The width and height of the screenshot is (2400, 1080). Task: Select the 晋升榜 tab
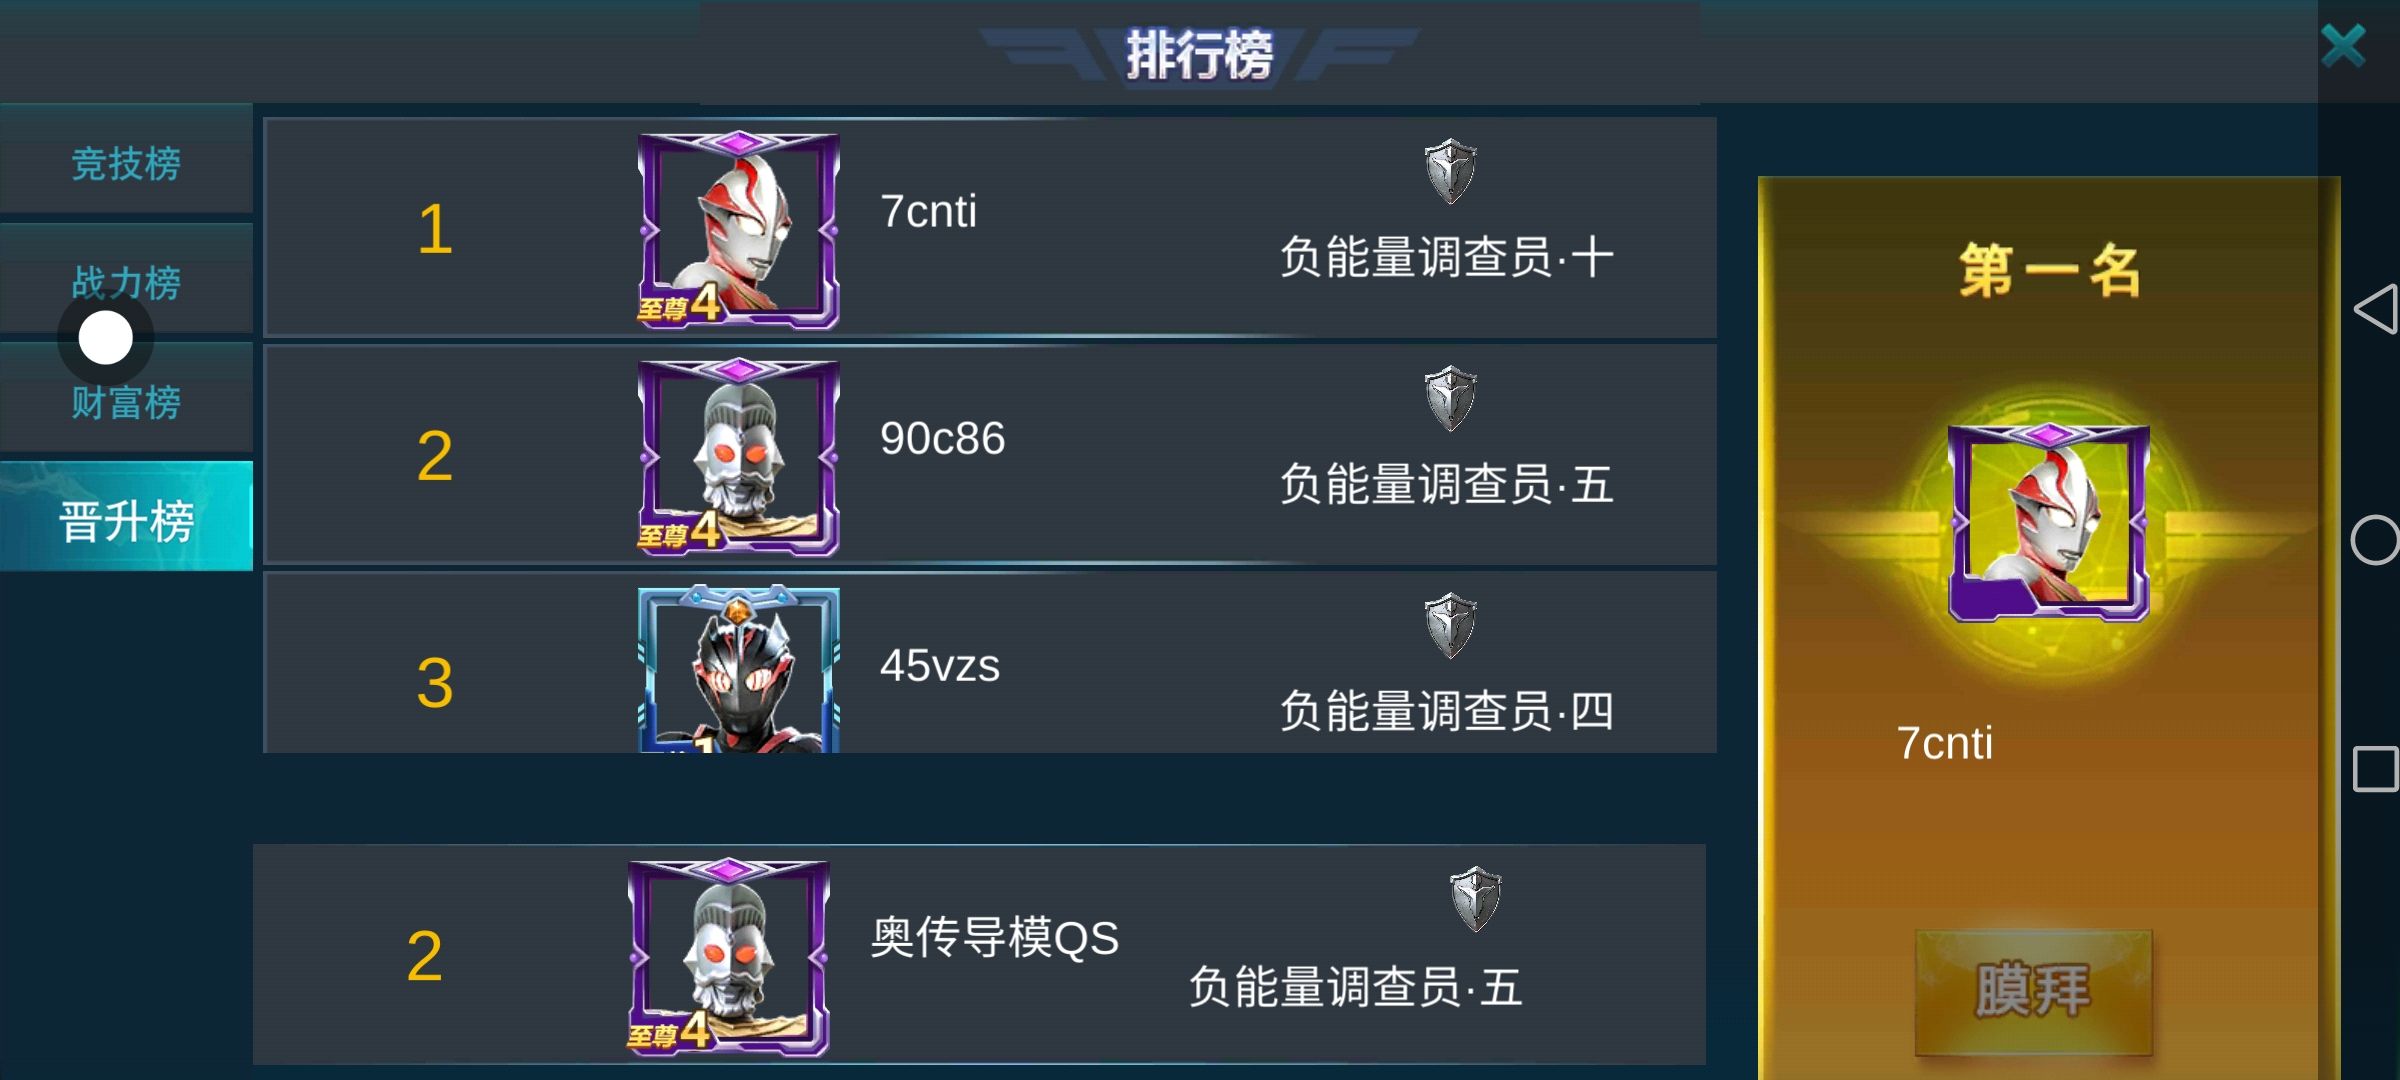(126, 521)
